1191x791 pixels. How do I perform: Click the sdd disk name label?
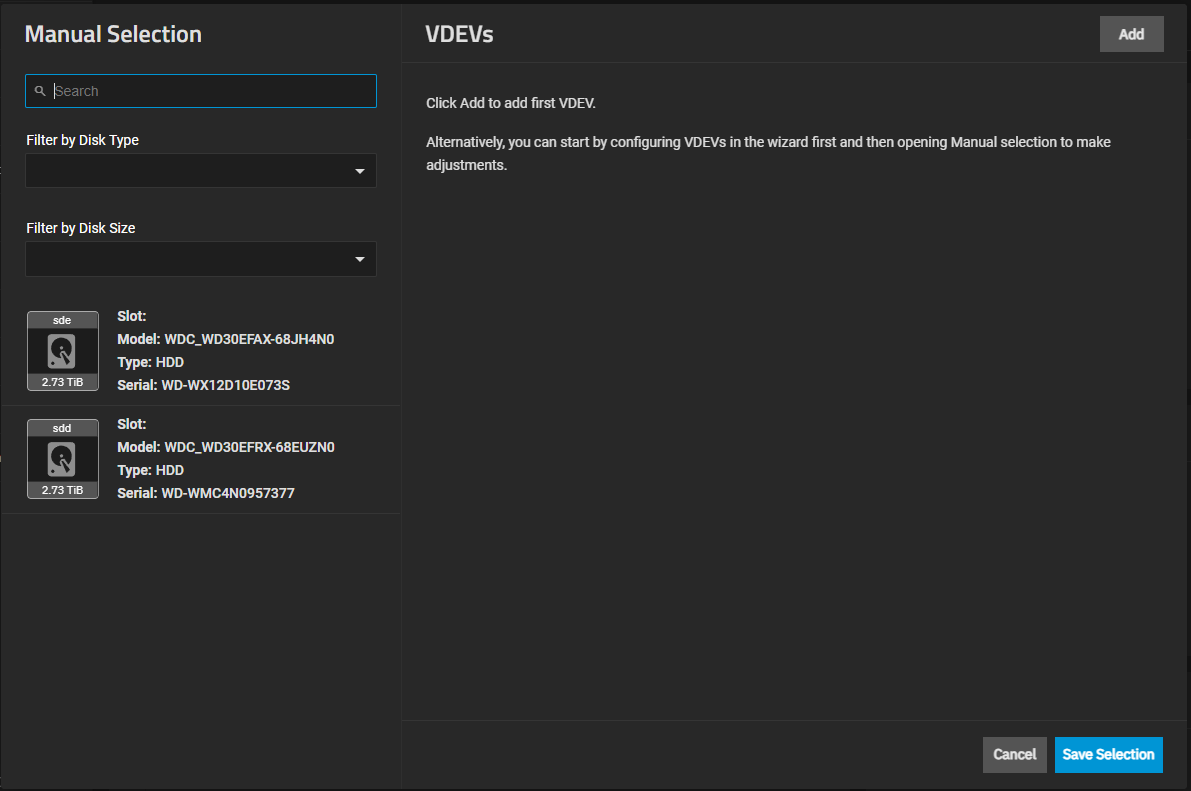click(x=62, y=428)
